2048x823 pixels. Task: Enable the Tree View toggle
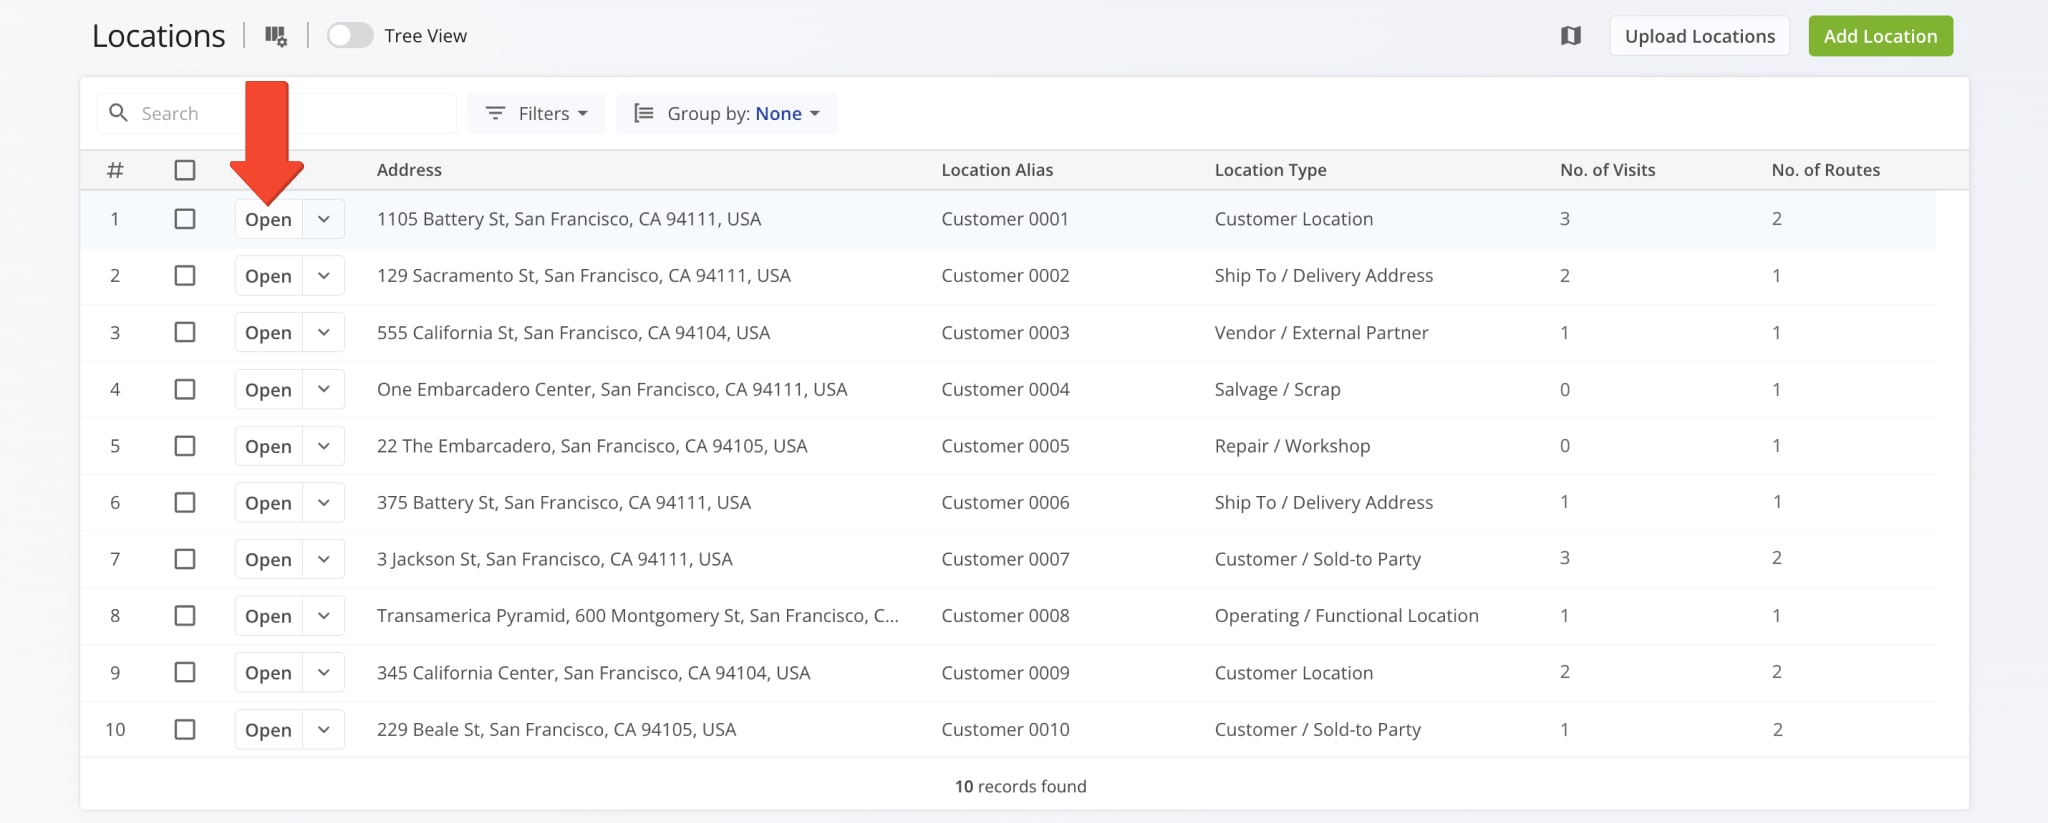pos(350,36)
